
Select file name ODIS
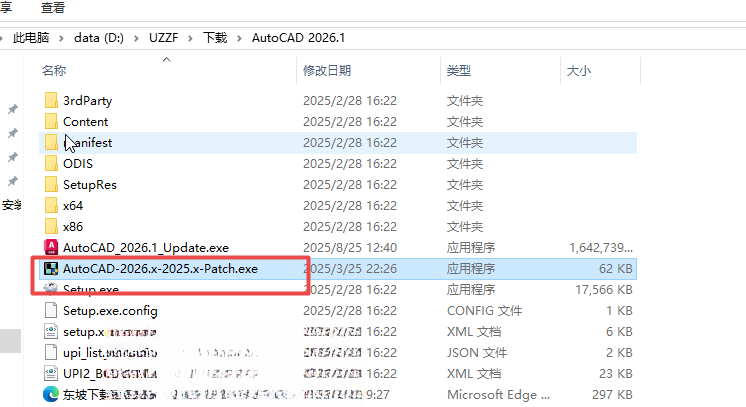pos(78,163)
